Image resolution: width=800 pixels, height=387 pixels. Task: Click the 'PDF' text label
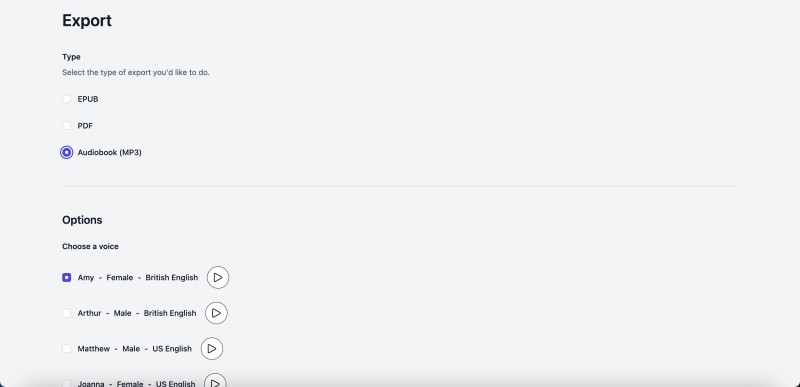(85, 125)
